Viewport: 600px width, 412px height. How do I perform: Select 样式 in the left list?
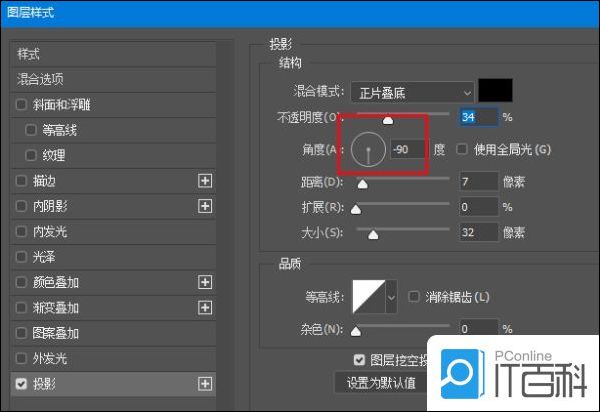tap(113, 54)
